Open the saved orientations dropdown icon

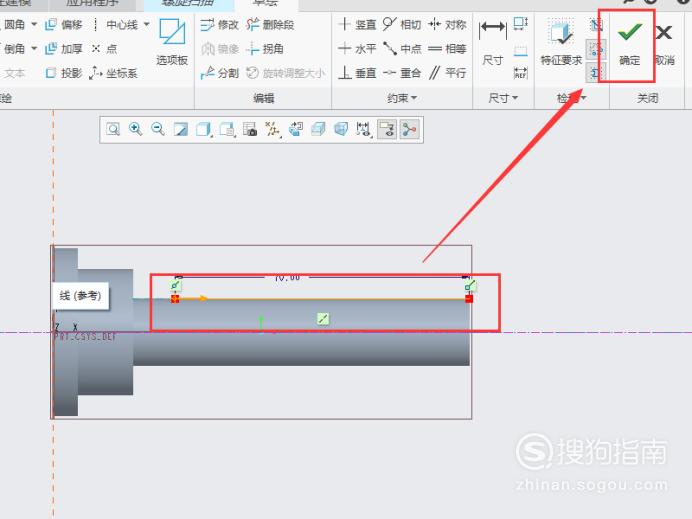pyautogui.click(x=227, y=129)
